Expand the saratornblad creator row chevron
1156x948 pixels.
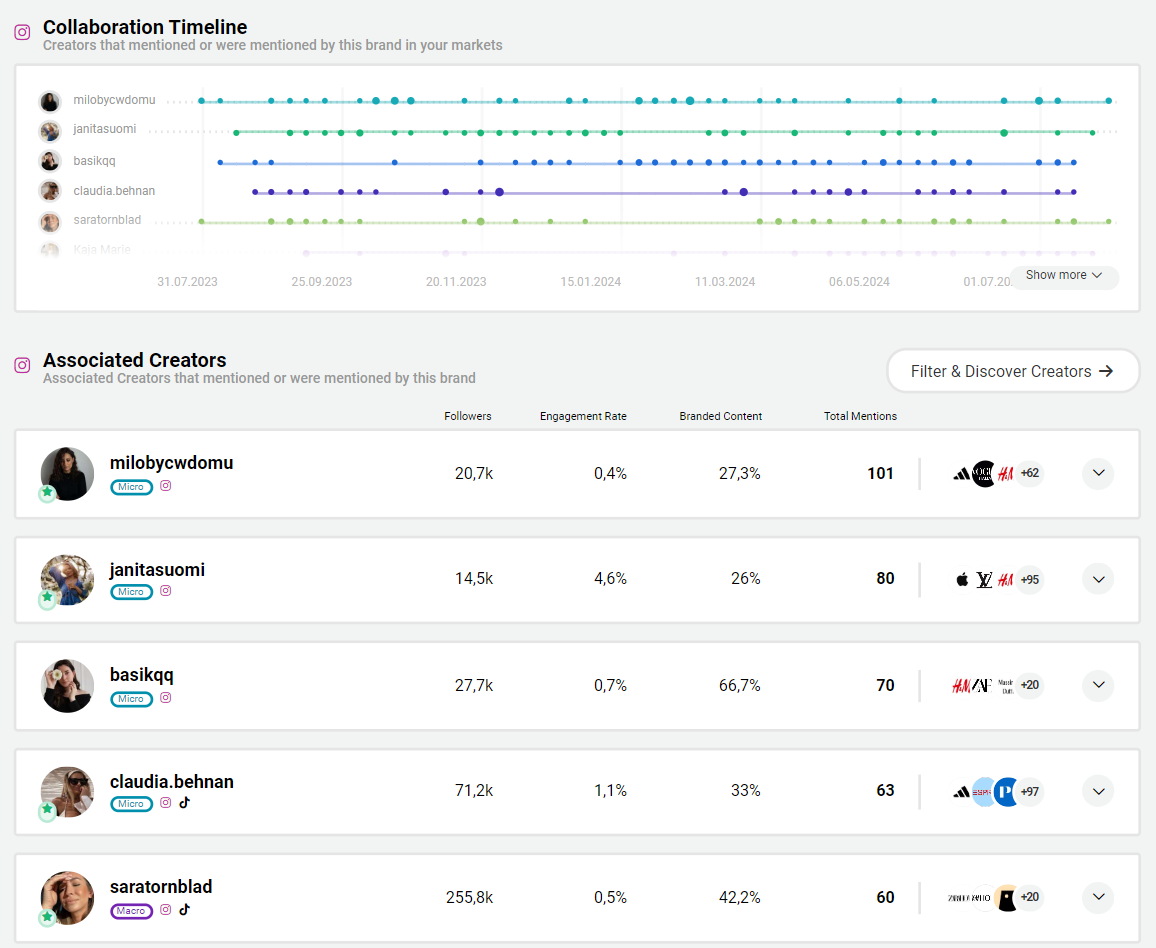(1098, 897)
